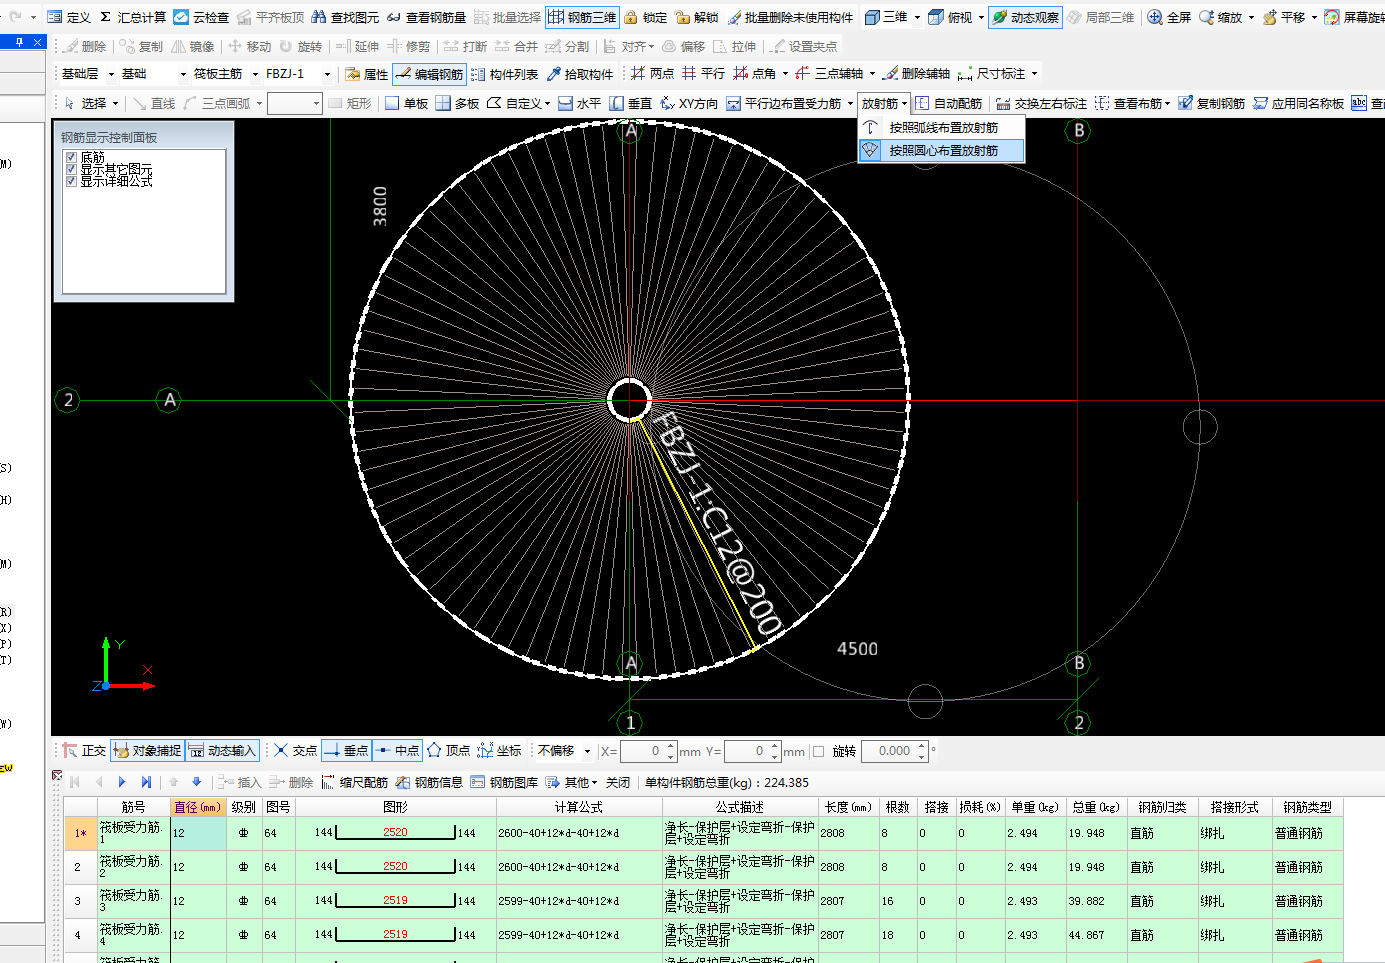Open 查找图元 find element tool
The width and height of the screenshot is (1385, 963).
pos(346,17)
